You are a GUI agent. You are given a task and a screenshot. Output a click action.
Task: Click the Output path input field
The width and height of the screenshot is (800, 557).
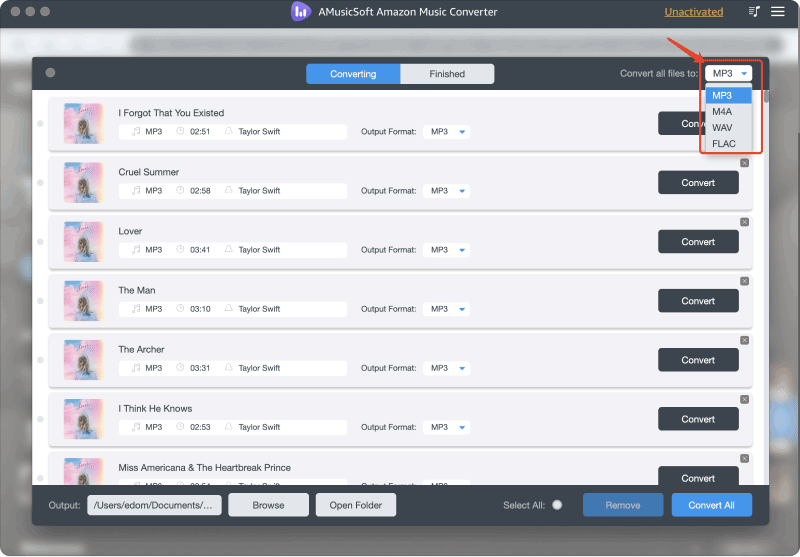pos(154,505)
